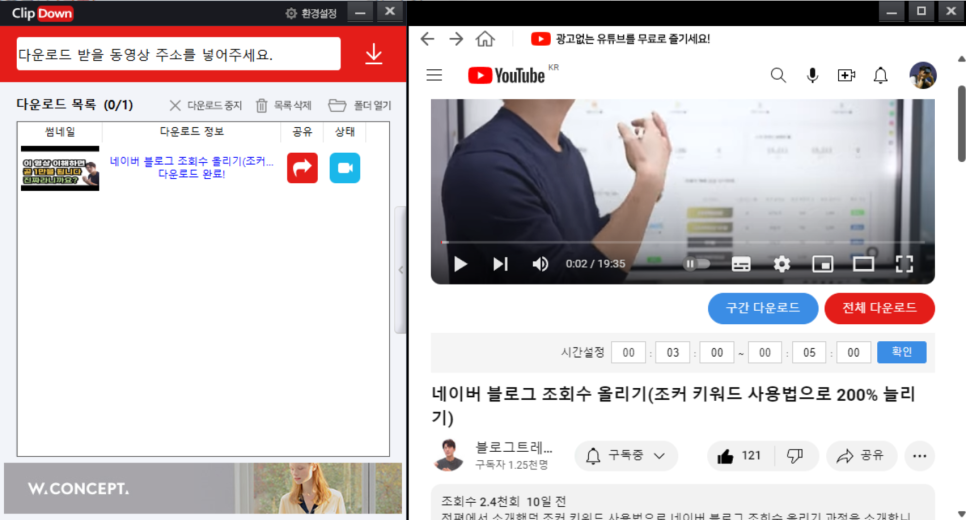966x520 pixels.
Task: Expand the video description box
Action: 683,503
